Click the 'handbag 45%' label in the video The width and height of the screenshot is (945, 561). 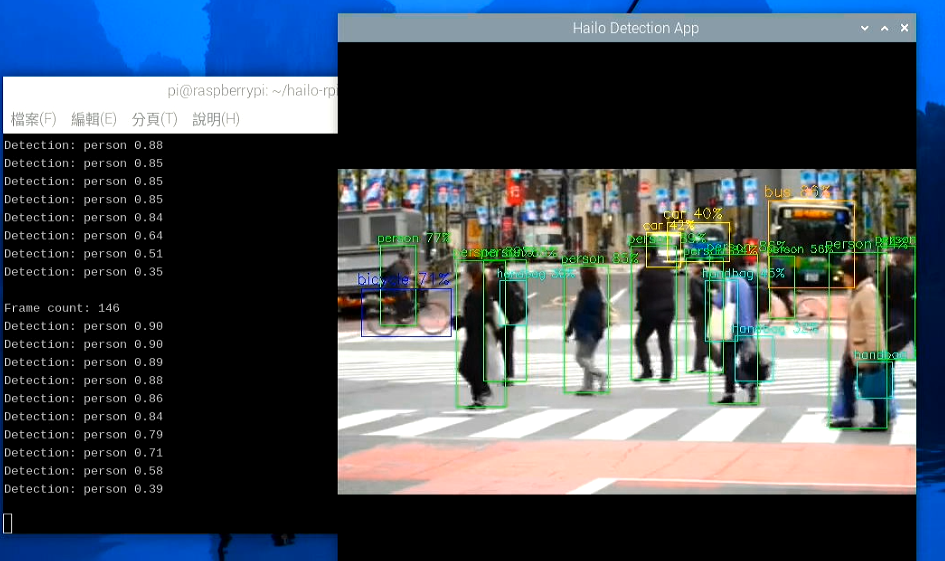tap(744, 274)
